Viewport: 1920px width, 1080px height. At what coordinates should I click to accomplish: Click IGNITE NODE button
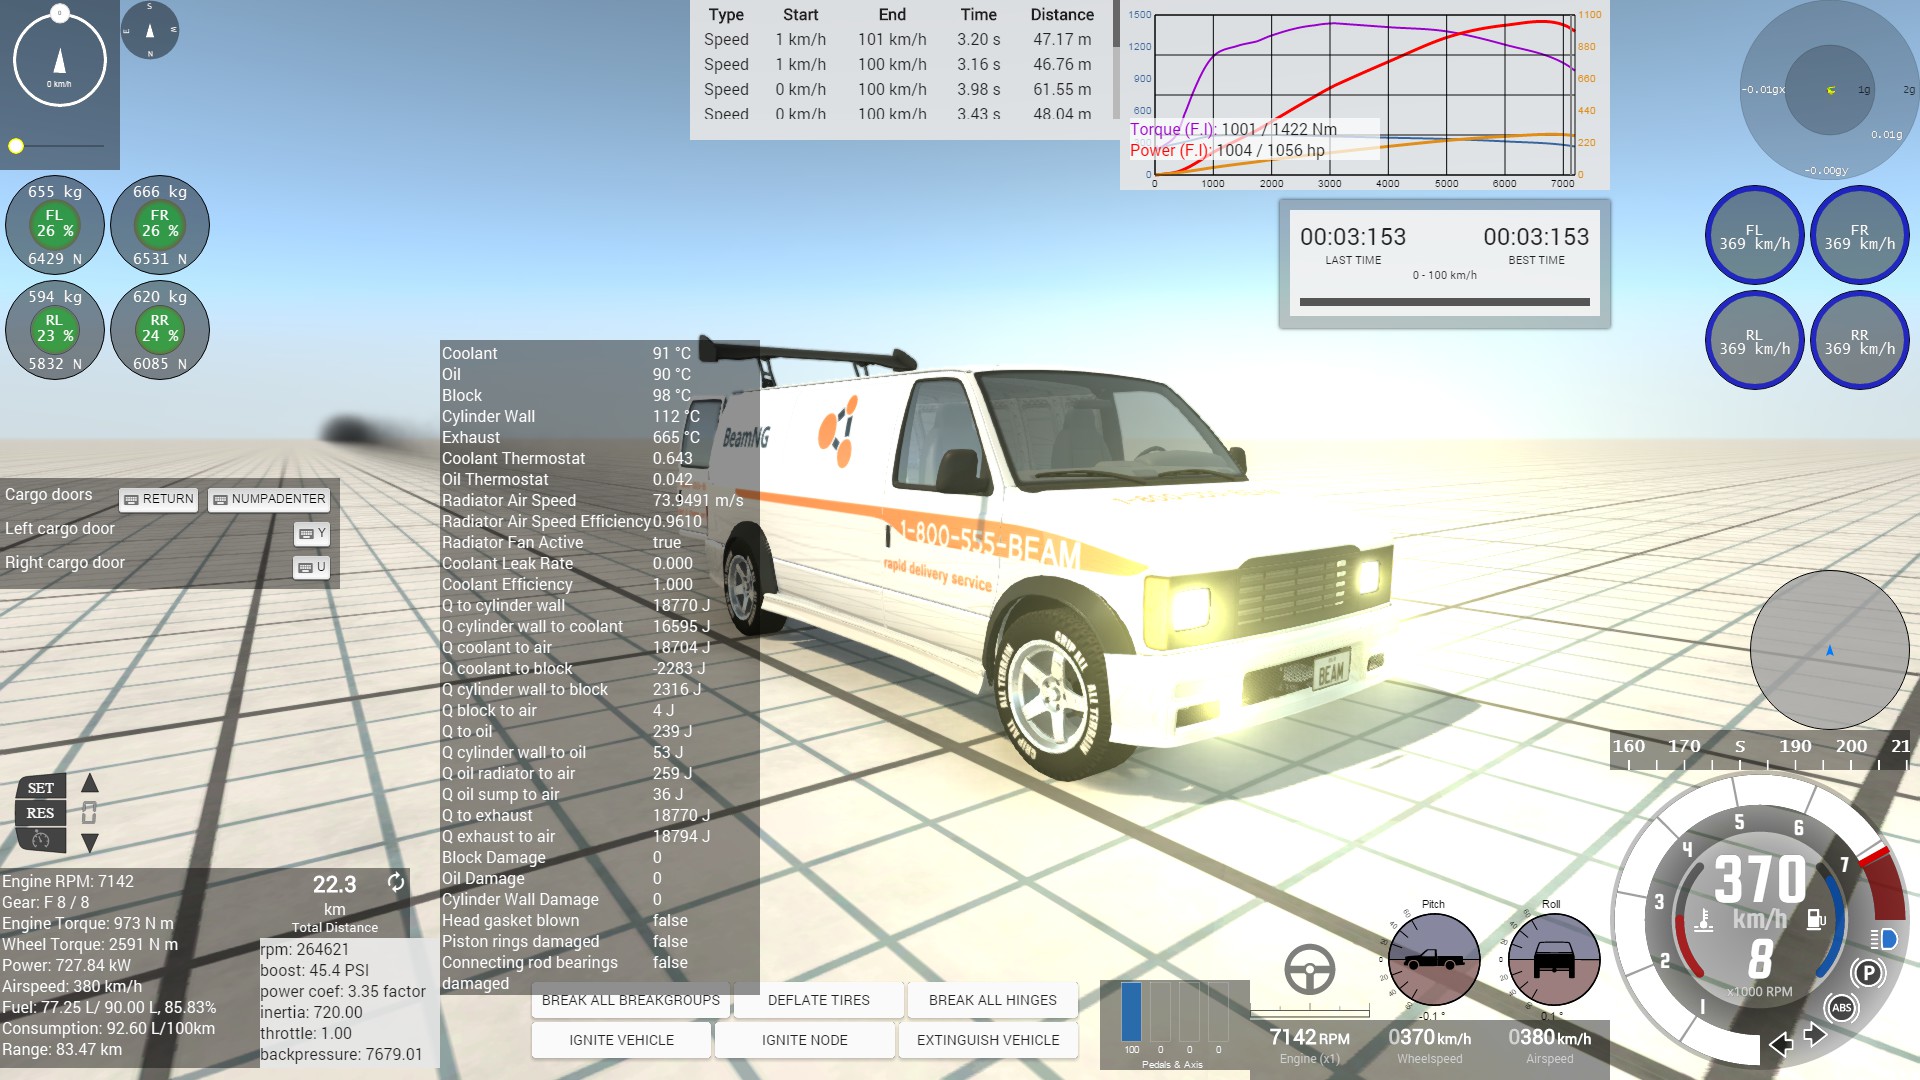805,1040
